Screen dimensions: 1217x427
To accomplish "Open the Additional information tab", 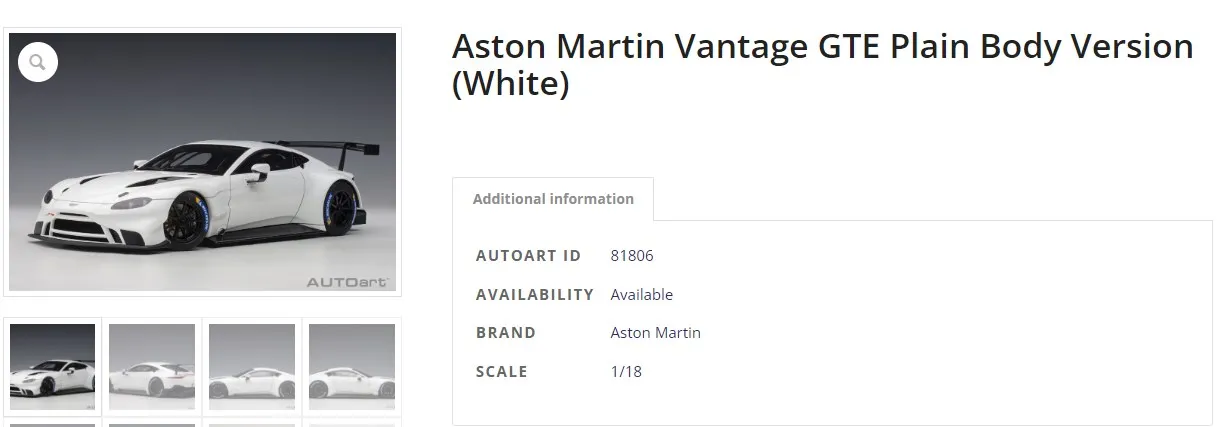I will [553, 199].
